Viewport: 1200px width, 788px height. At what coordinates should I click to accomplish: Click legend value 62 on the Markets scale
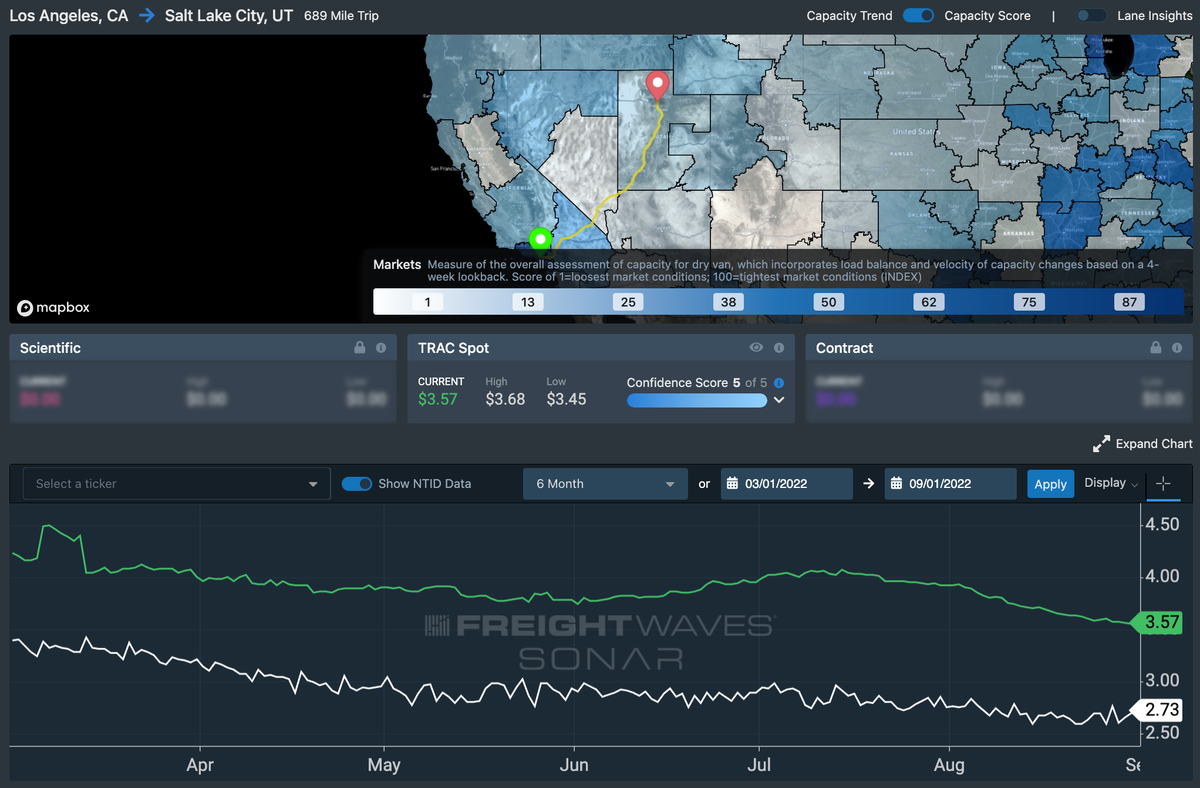[929, 302]
